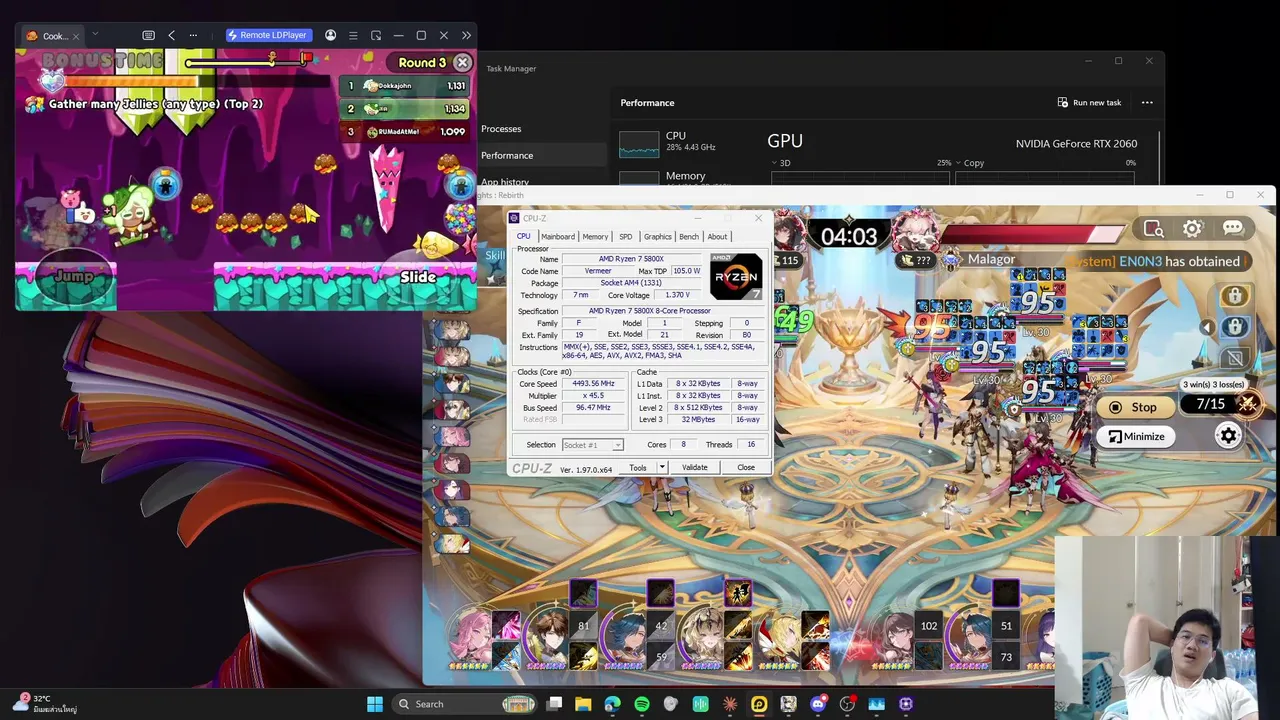Open File Explorer from the taskbar
The image size is (1280, 720).
coord(583,704)
